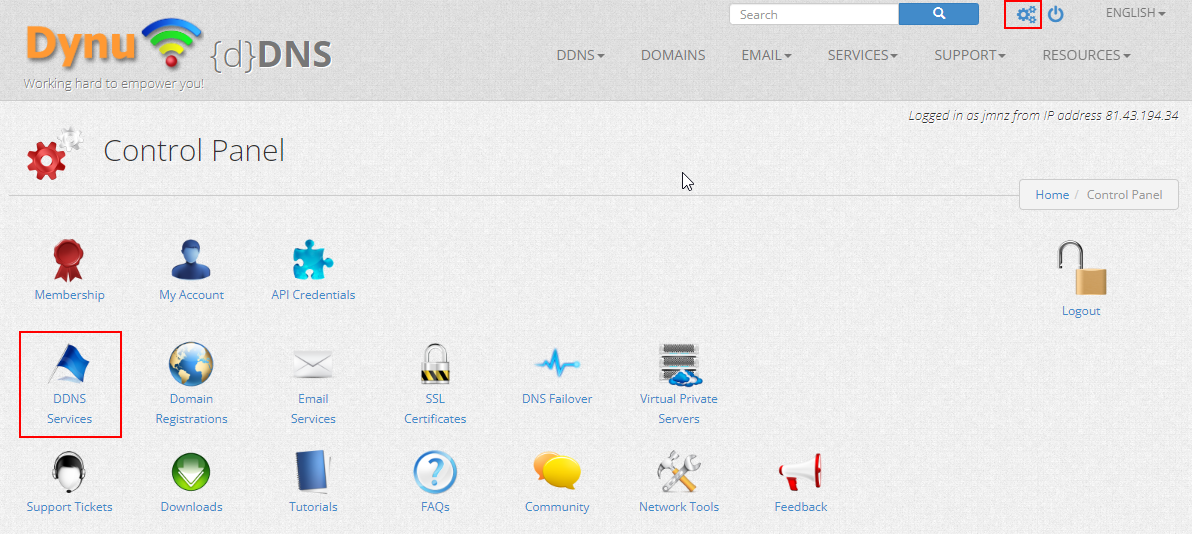Viewport: 1192px width, 534px height.
Task: Open the Virtual Private Servers icon
Action: click(x=679, y=364)
